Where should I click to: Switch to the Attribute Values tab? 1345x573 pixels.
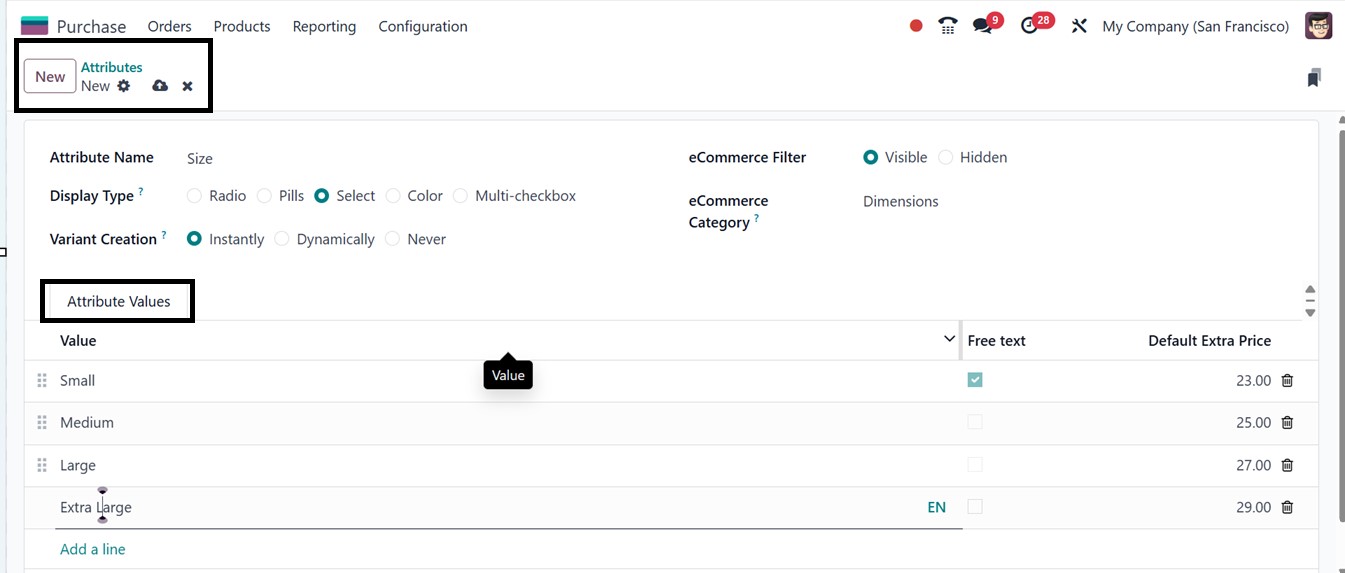(x=118, y=301)
